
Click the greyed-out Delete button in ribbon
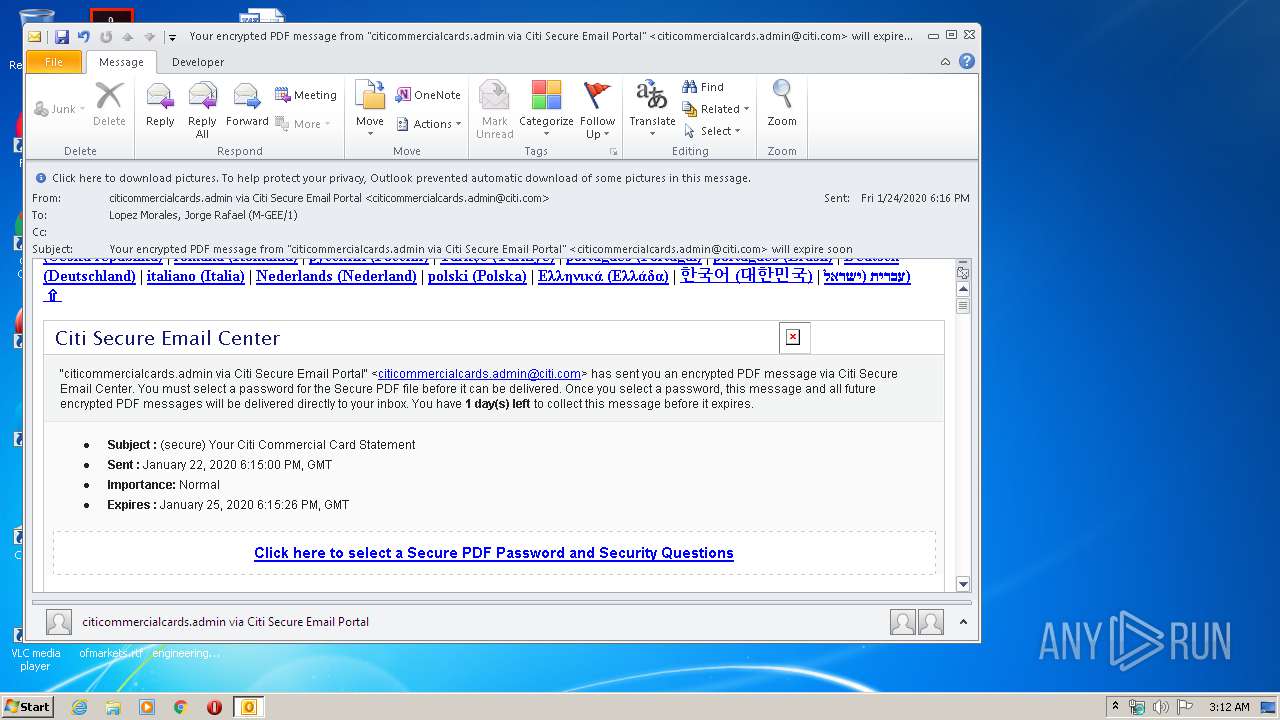pyautogui.click(x=109, y=105)
